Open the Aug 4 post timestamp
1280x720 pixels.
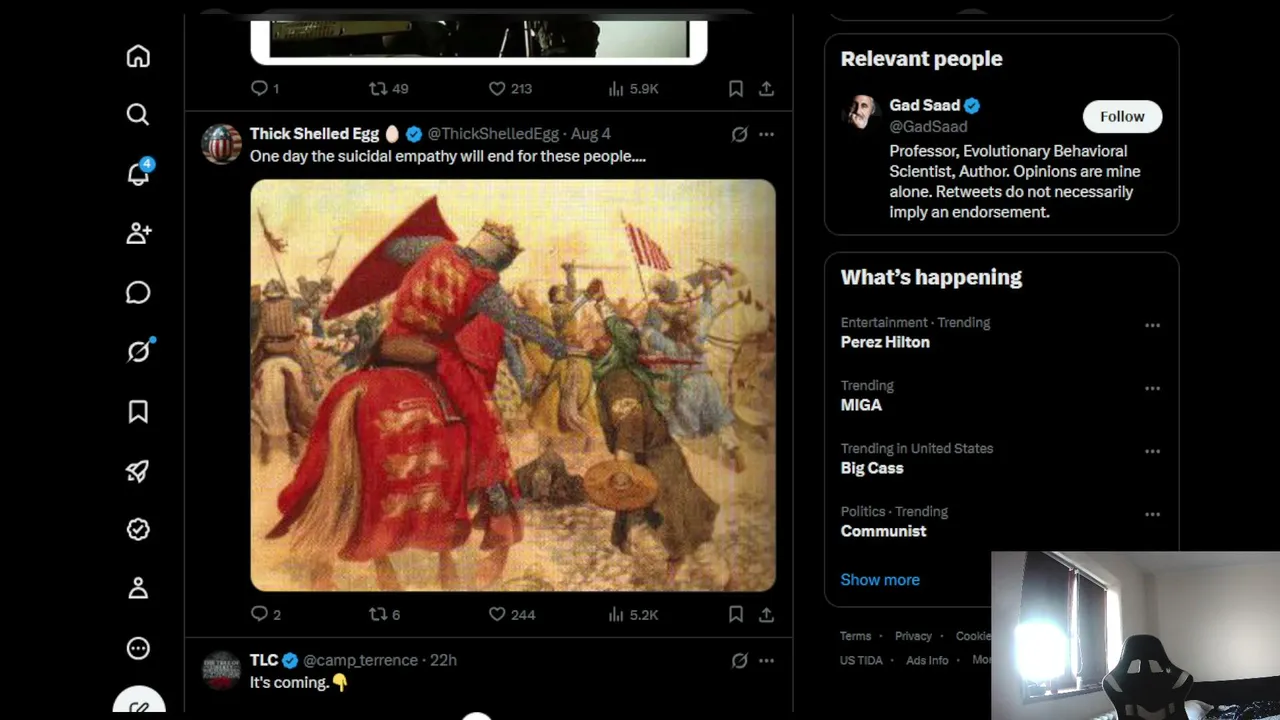pyautogui.click(x=591, y=133)
